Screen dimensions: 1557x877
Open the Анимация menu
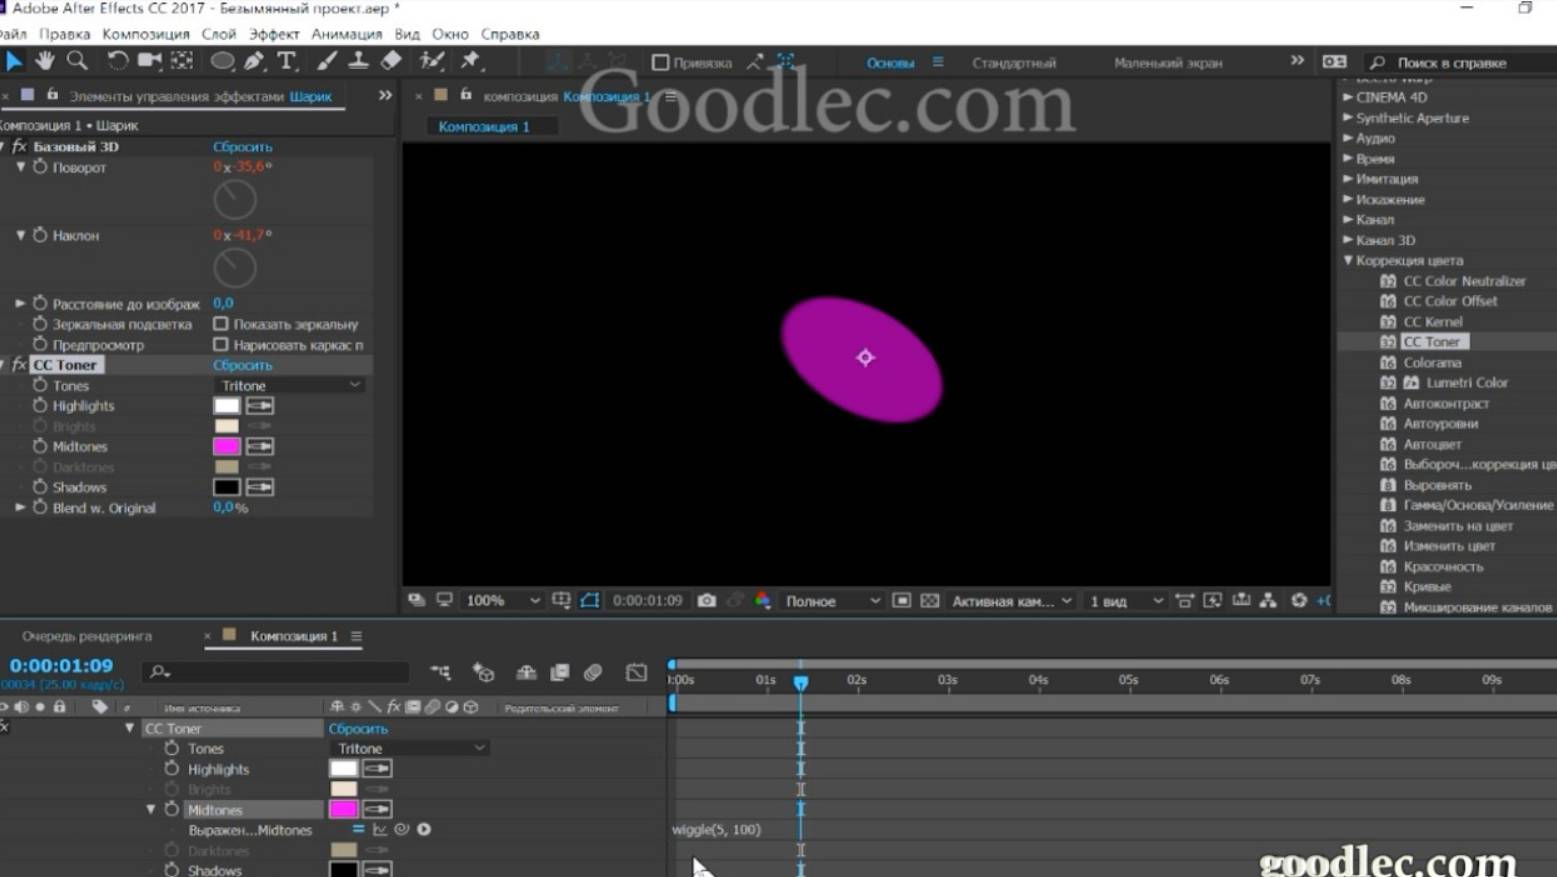tap(346, 33)
